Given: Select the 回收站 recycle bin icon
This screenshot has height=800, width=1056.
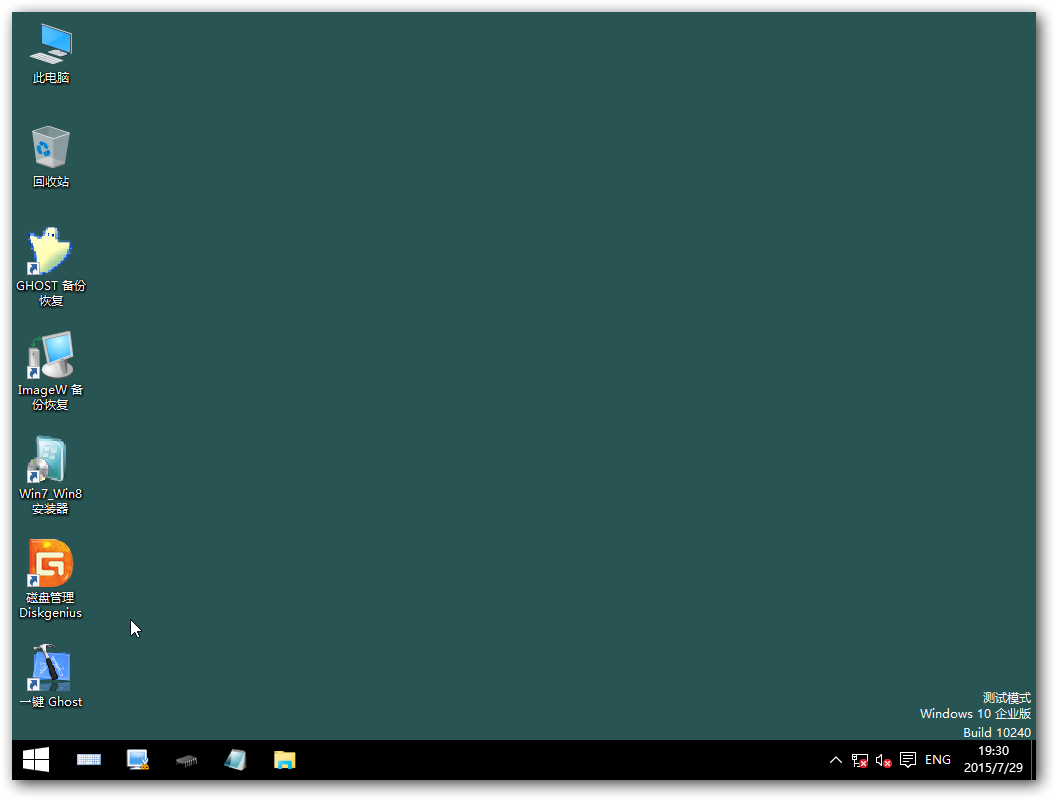Looking at the screenshot, I should (51, 158).
